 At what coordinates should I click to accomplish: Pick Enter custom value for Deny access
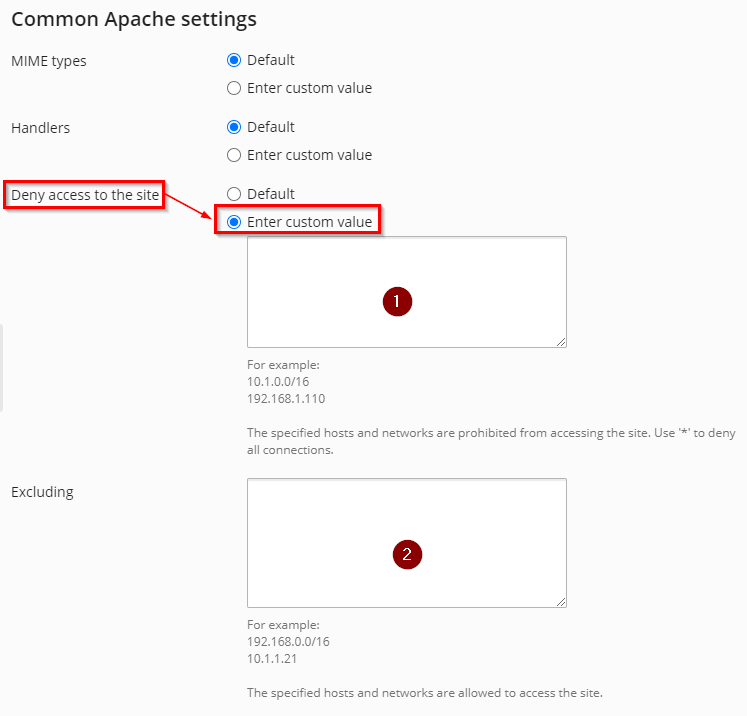click(x=234, y=222)
